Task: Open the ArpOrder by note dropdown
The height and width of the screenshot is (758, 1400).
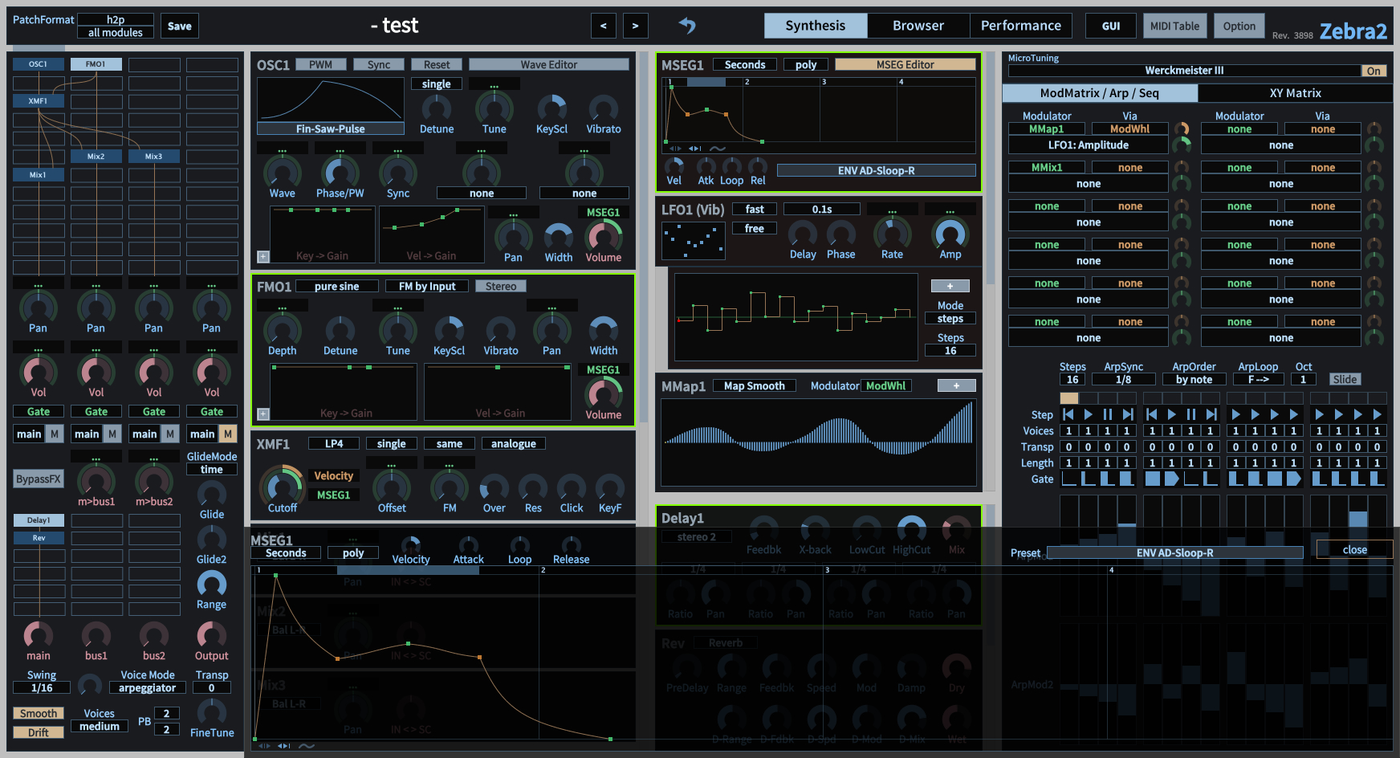Action: tap(1194, 379)
